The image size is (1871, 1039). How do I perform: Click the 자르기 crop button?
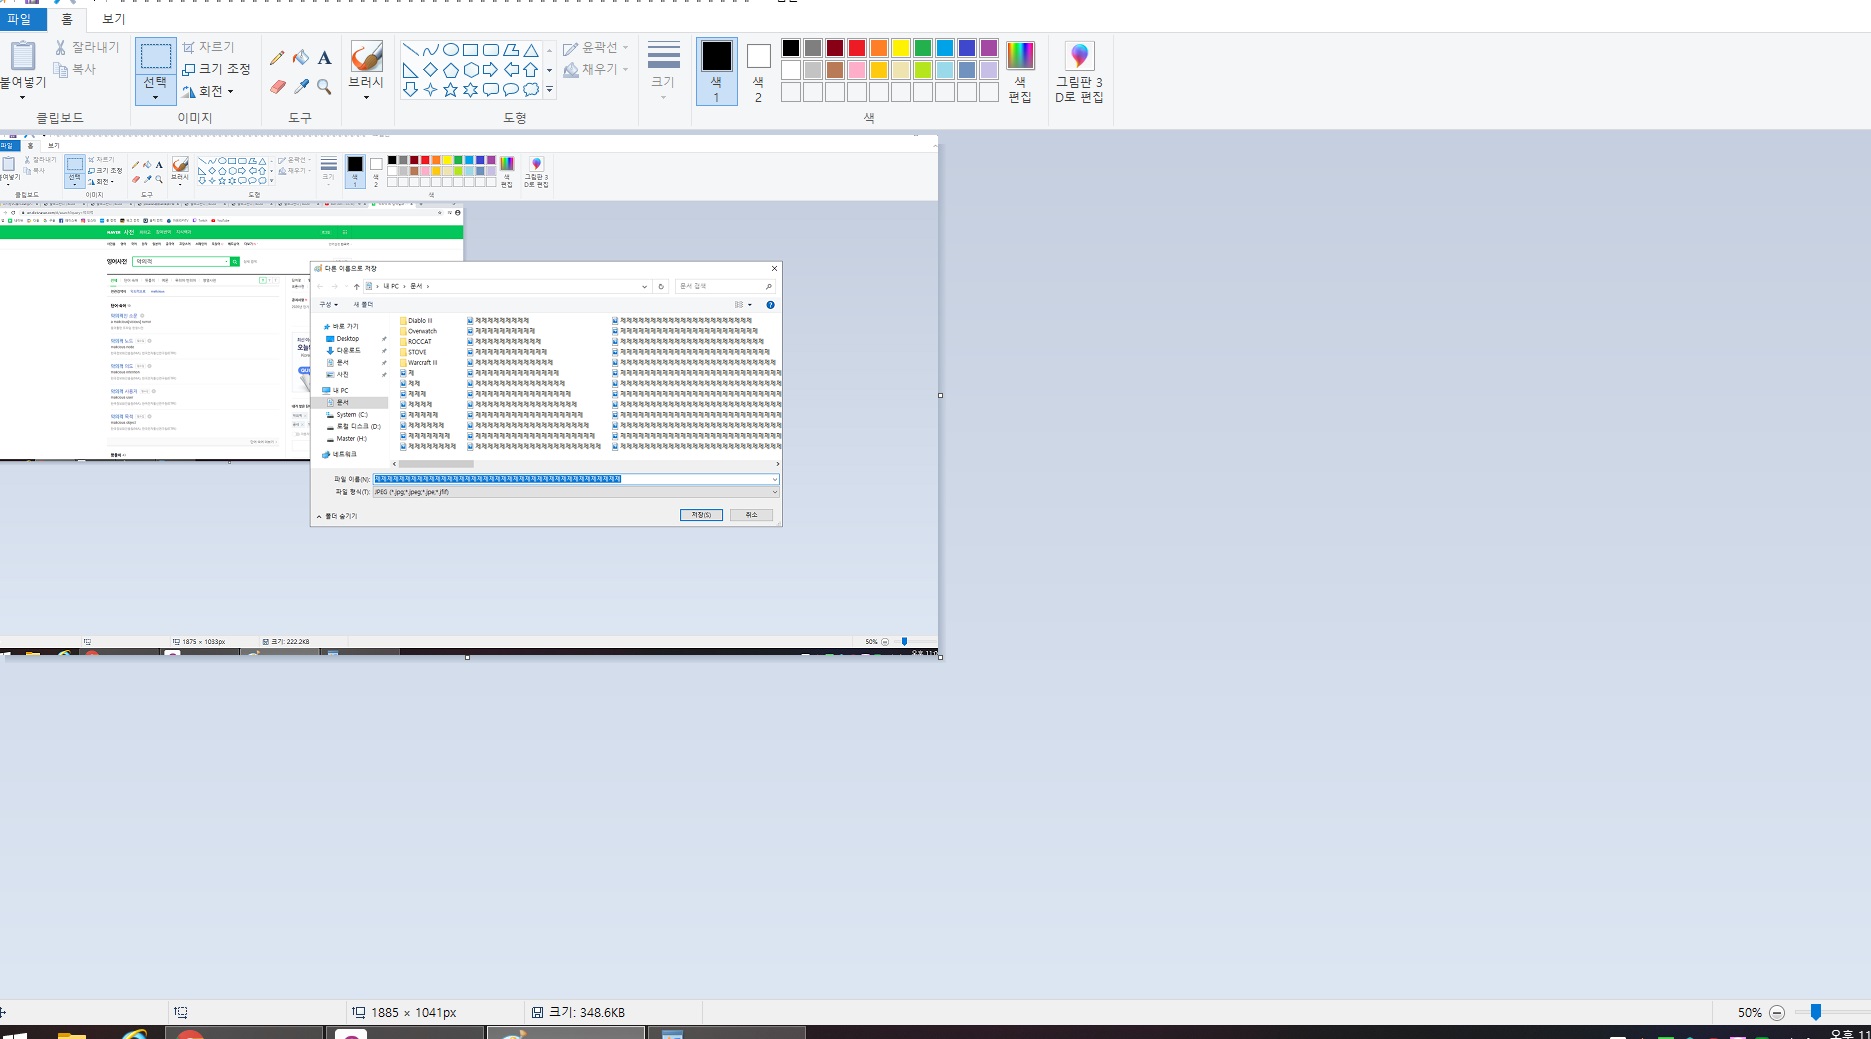pos(208,47)
